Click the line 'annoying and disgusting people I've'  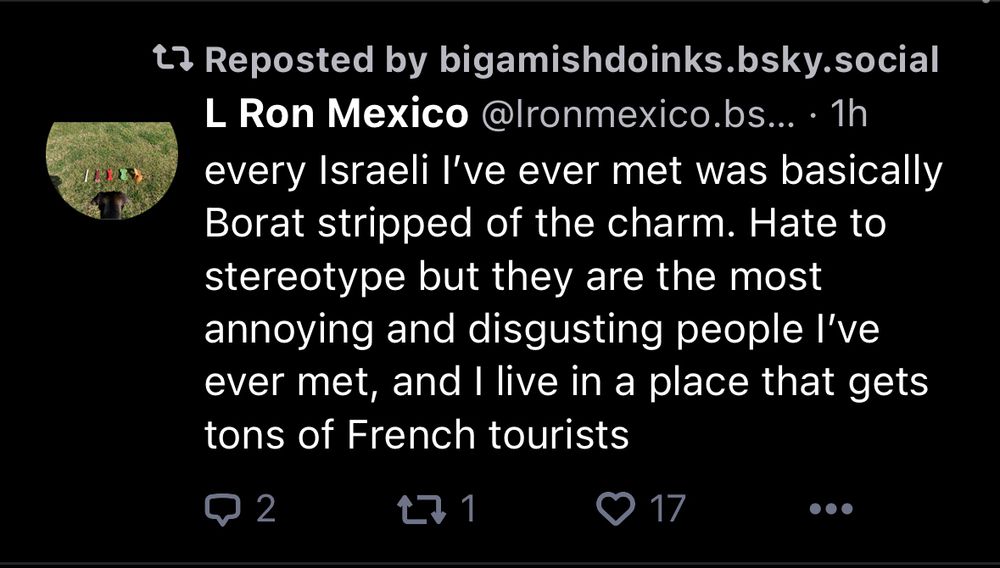tap(540, 330)
